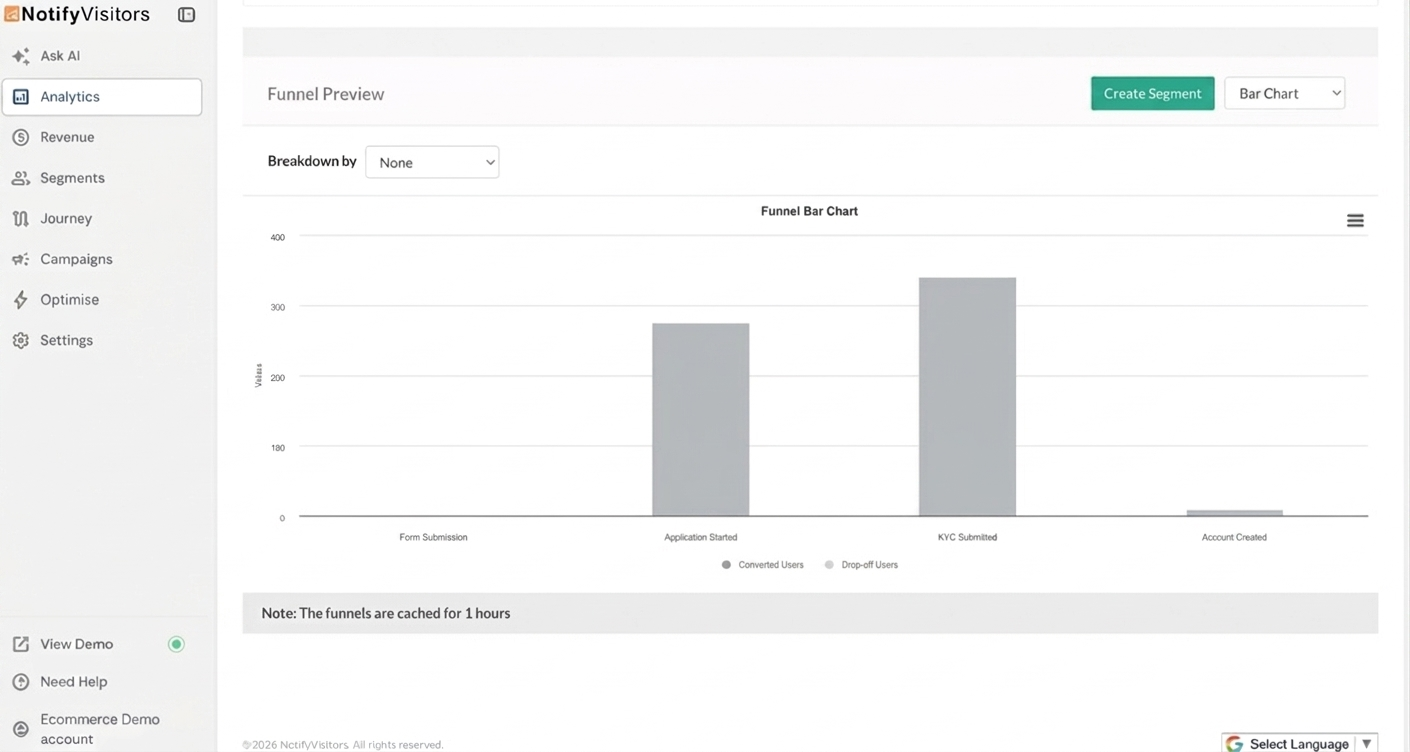Click the NotifyVisitors logo icon
Screen dimensions: 1410x752
pyautogui.click(x=12, y=14)
